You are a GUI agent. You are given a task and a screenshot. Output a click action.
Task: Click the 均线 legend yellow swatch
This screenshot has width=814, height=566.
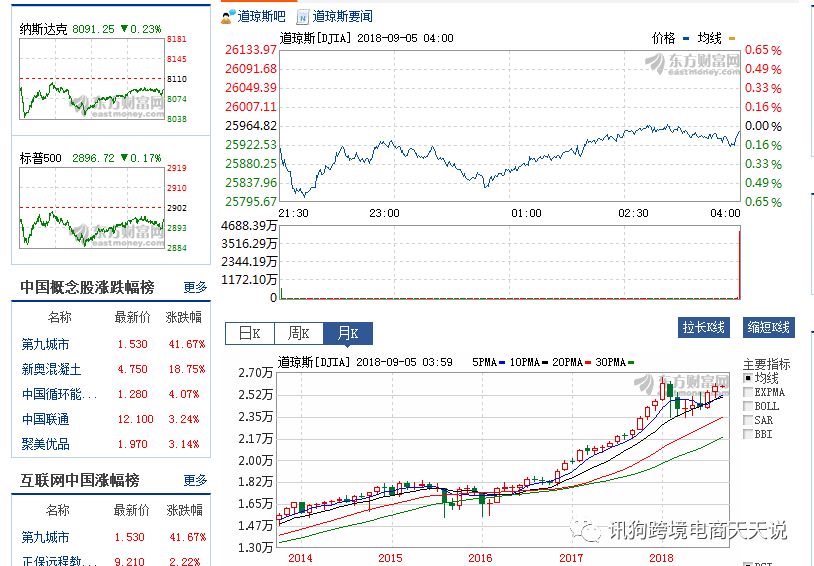[732, 38]
